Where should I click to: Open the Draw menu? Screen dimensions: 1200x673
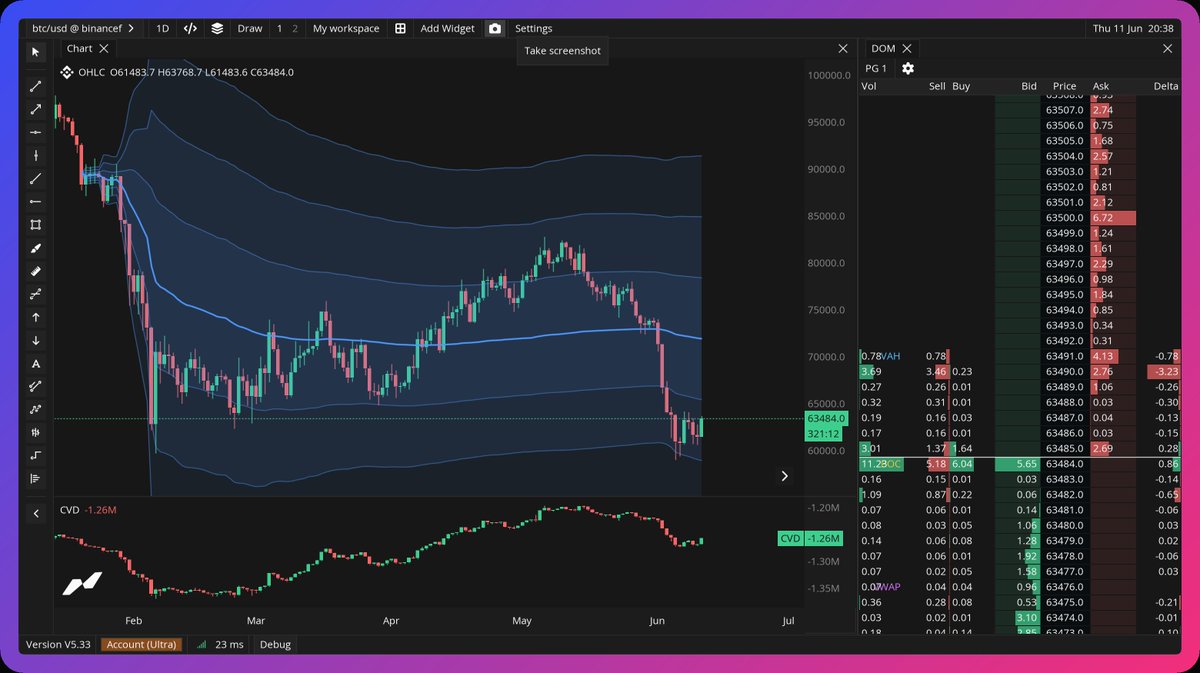pyautogui.click(x=250, y=28)
